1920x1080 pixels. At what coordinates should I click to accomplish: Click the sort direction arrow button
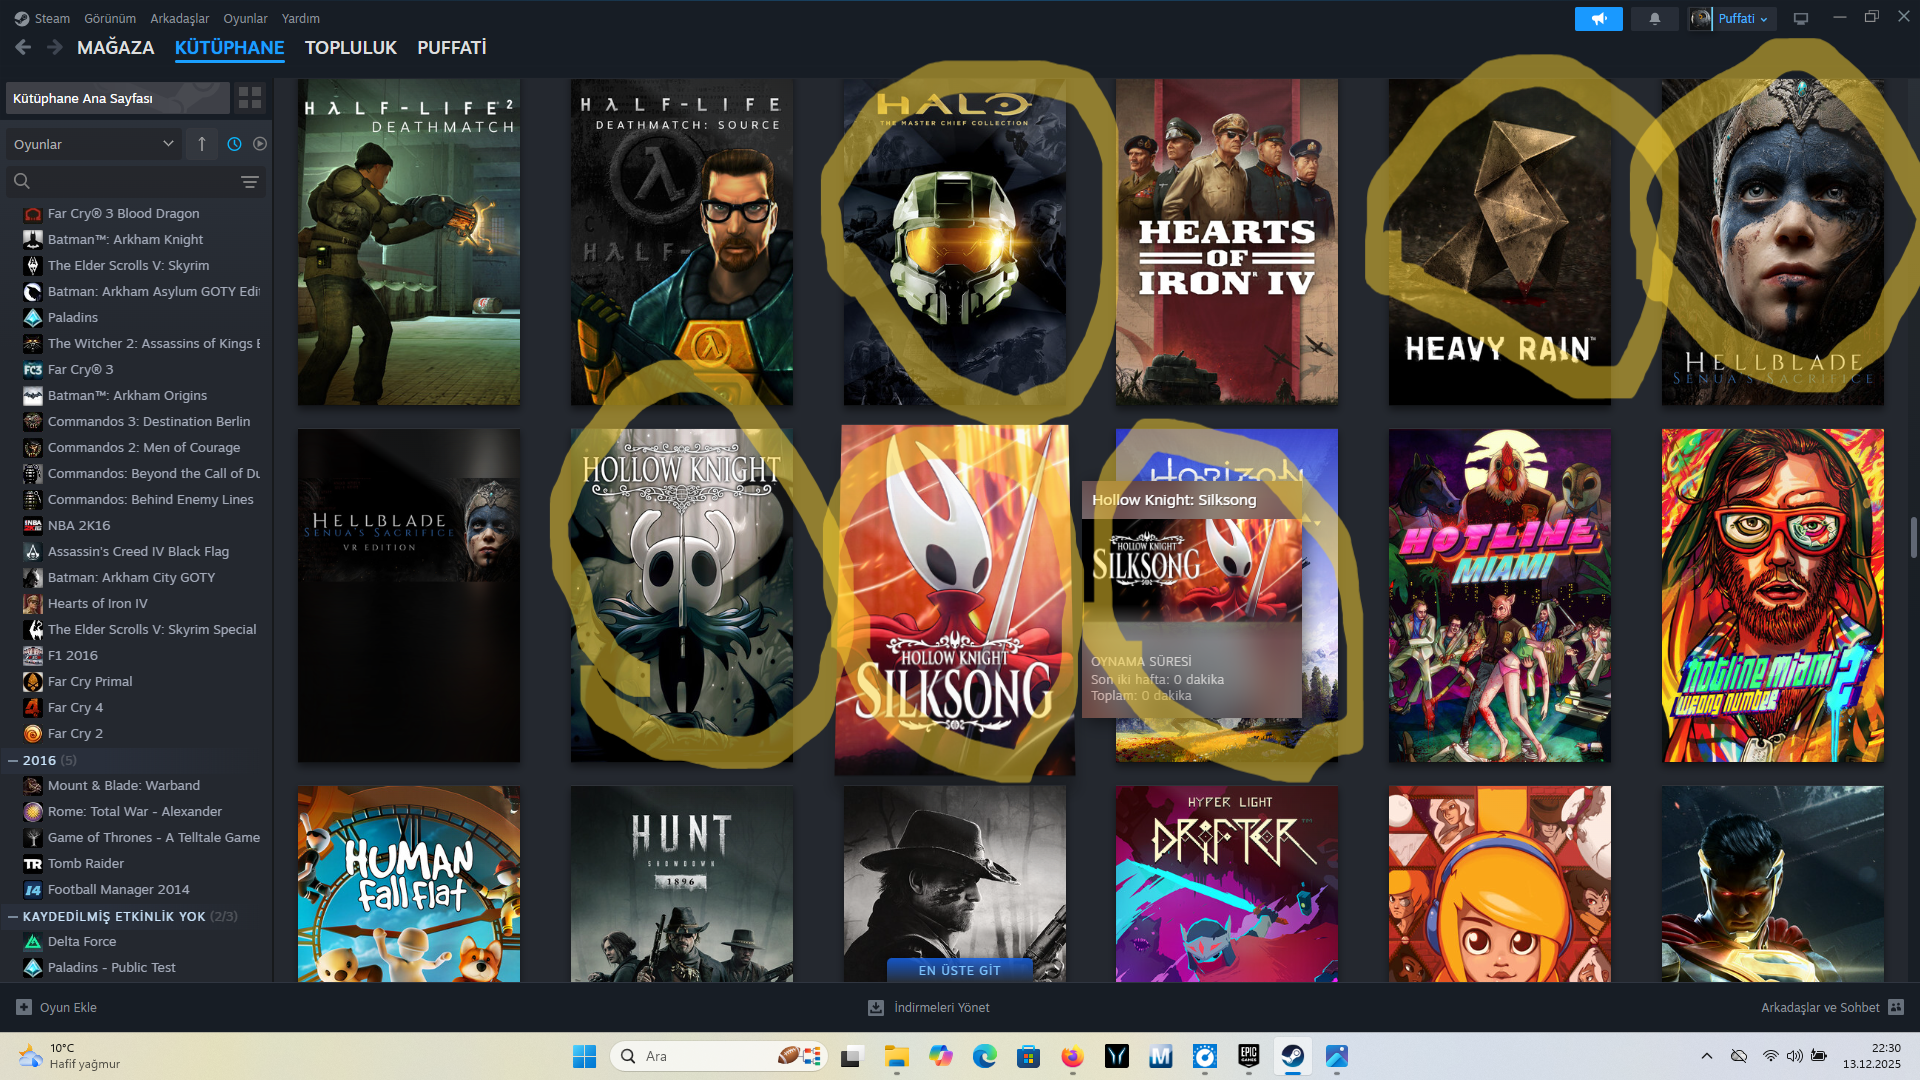[202, 144]
